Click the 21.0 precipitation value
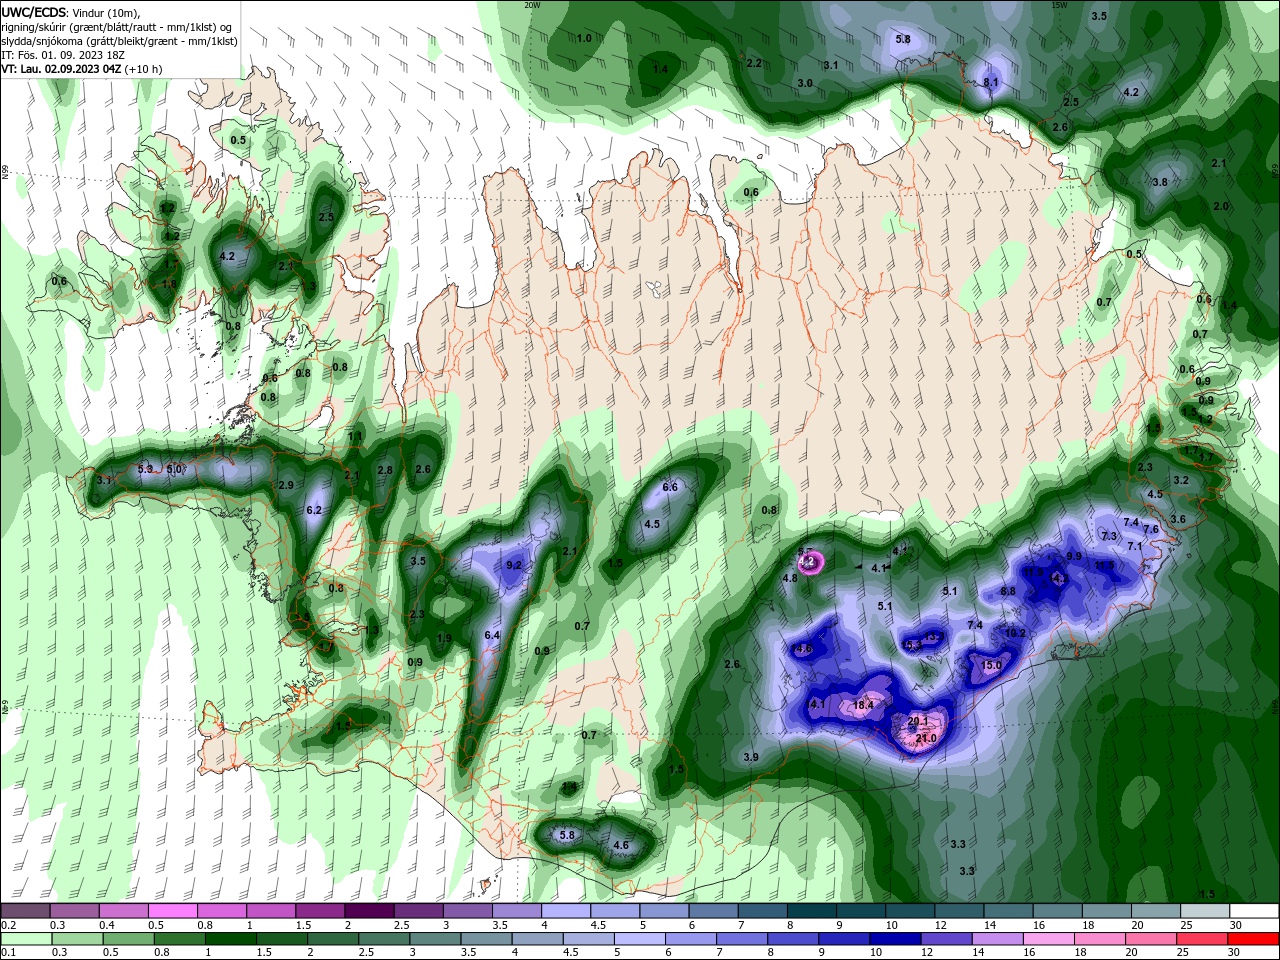The width and height of the screenshot is (1280, 960). [x=926, y=738]
